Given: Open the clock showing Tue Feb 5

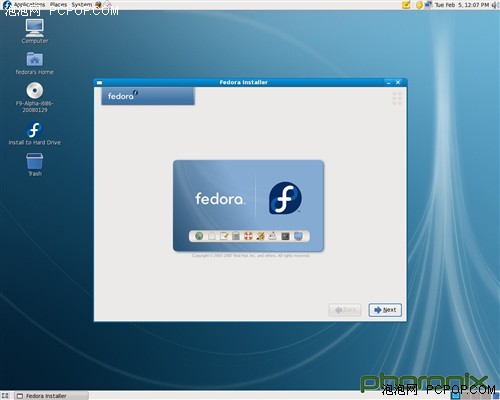Looking at the screenshot, I should tap(462, 5).
